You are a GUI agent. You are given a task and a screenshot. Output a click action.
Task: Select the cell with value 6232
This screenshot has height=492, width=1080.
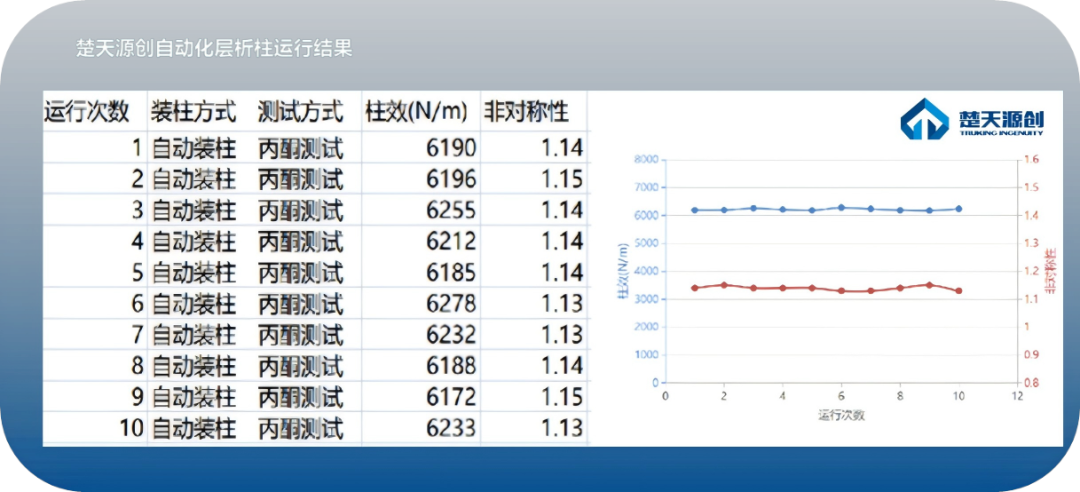click(x=451, y=335)
